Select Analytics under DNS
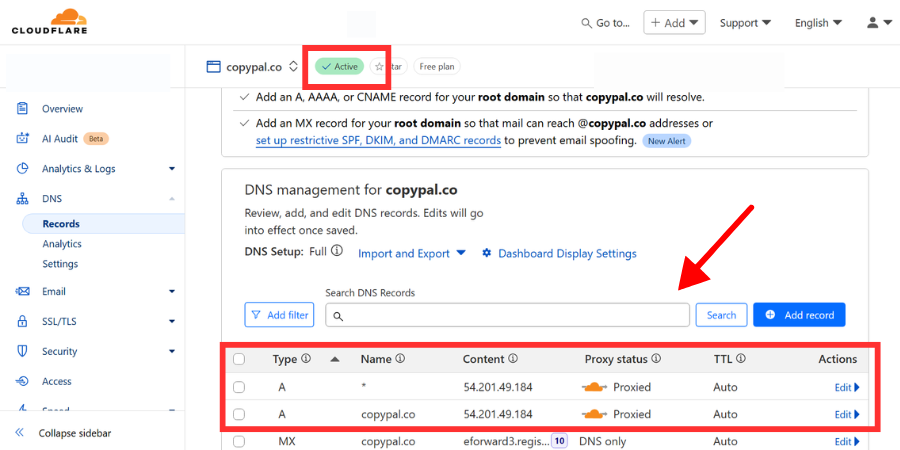Image resolution: width=900 pixels, height=450 pixels. click(62, 244)
